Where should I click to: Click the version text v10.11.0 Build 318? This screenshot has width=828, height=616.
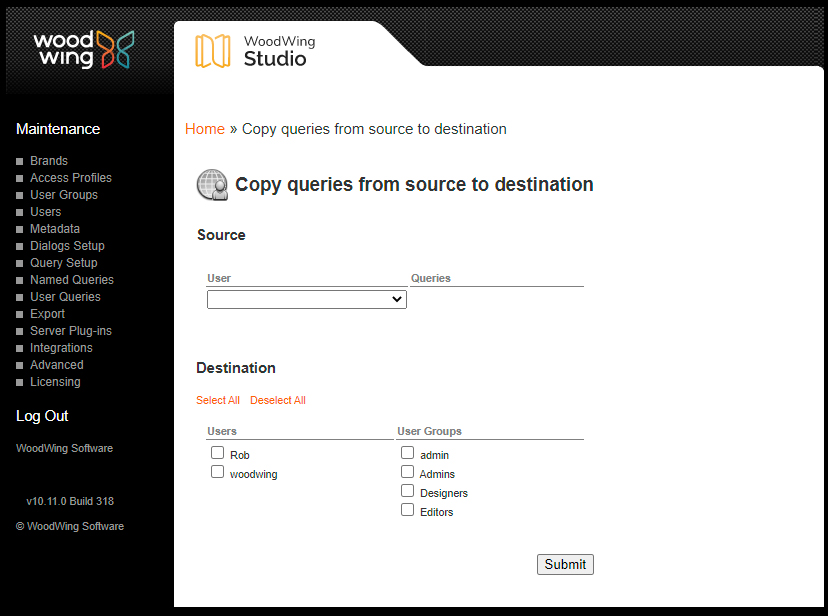[x=70, y=501]
